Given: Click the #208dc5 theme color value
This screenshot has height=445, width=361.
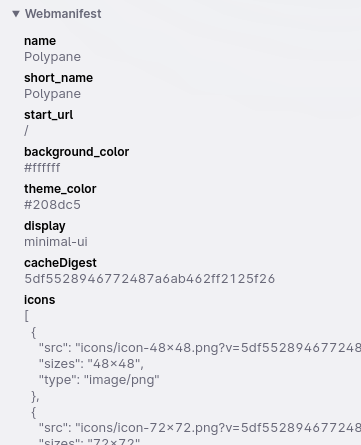Looking at the screenshot, I should 52,205.
